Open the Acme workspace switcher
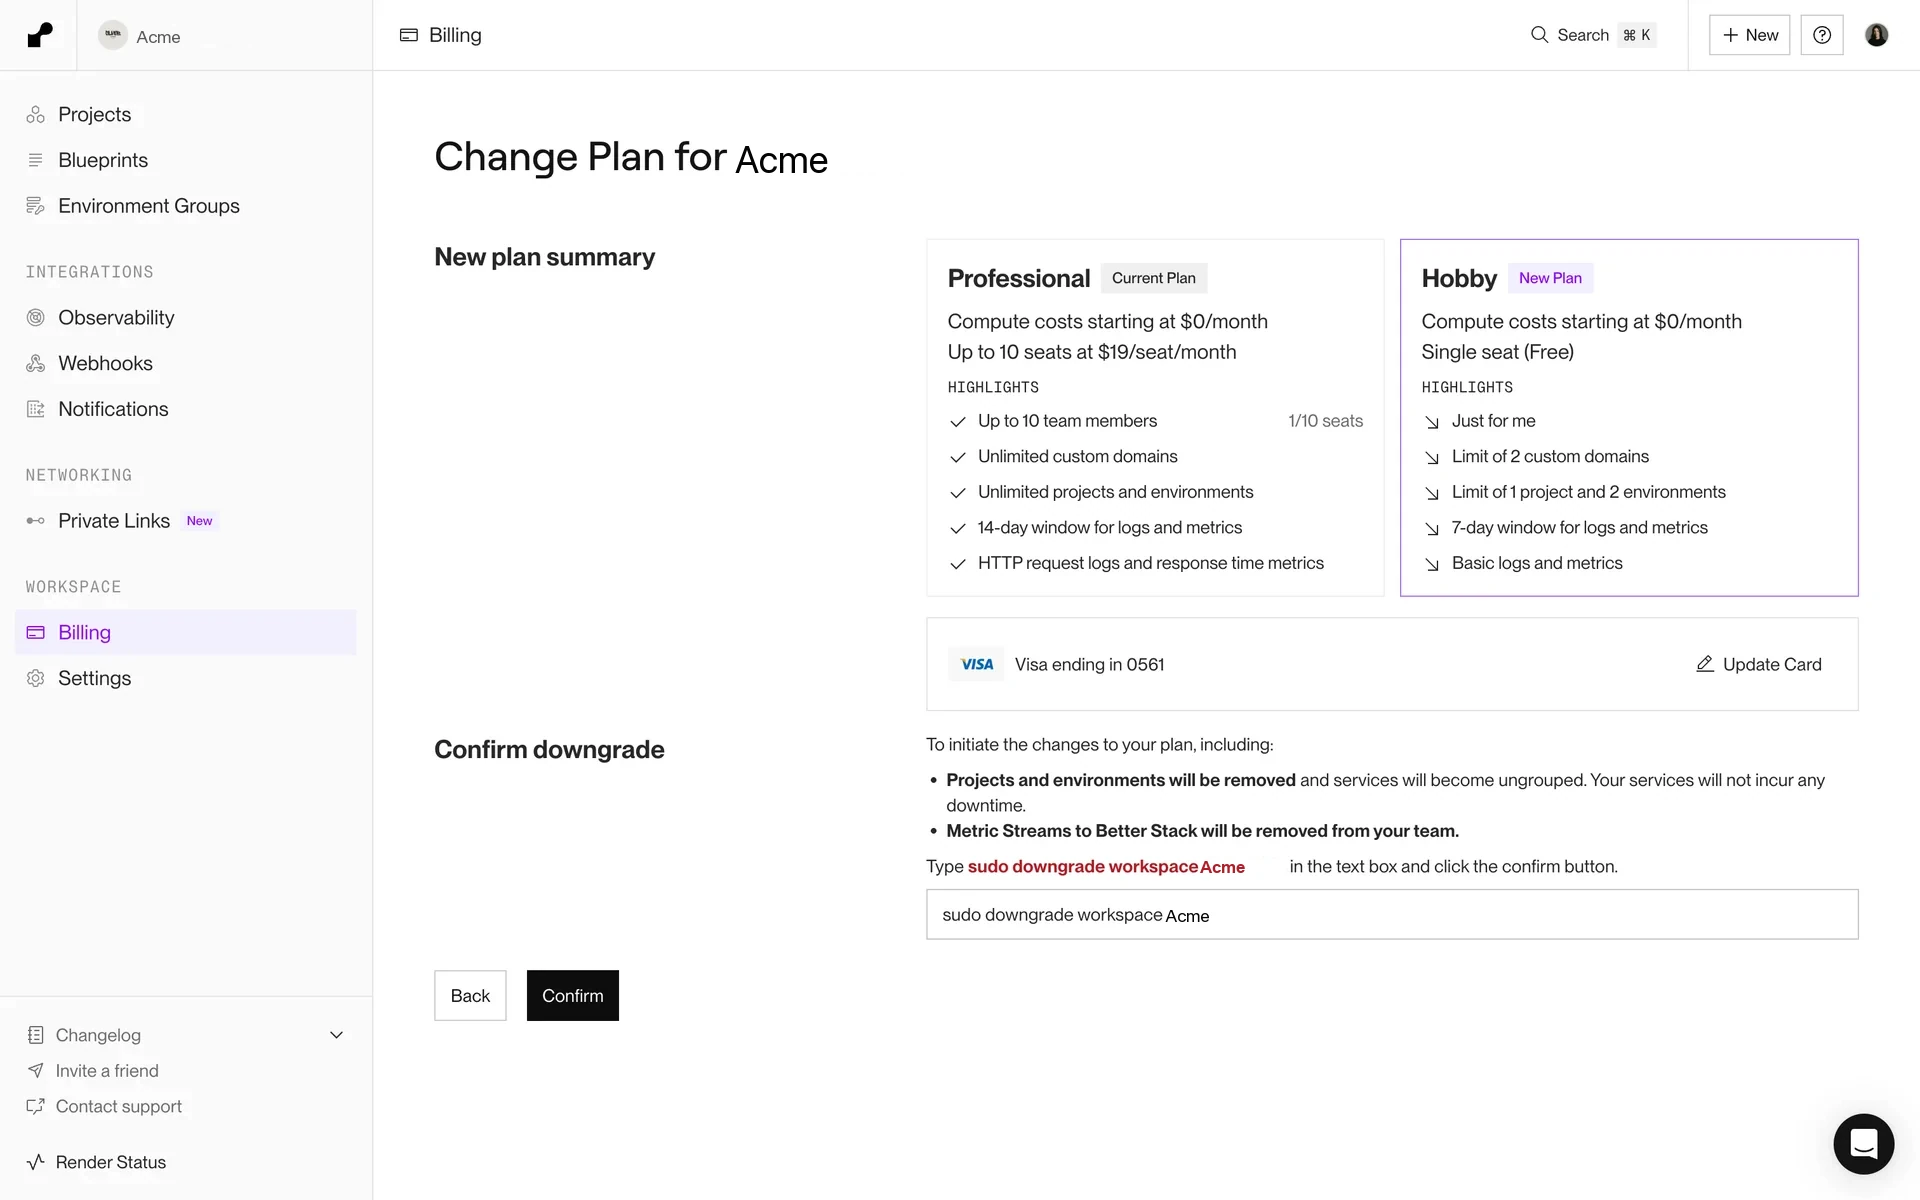Image resolution: width=1920 pixels, height=1200 pixels. click(x=140, y=36)
